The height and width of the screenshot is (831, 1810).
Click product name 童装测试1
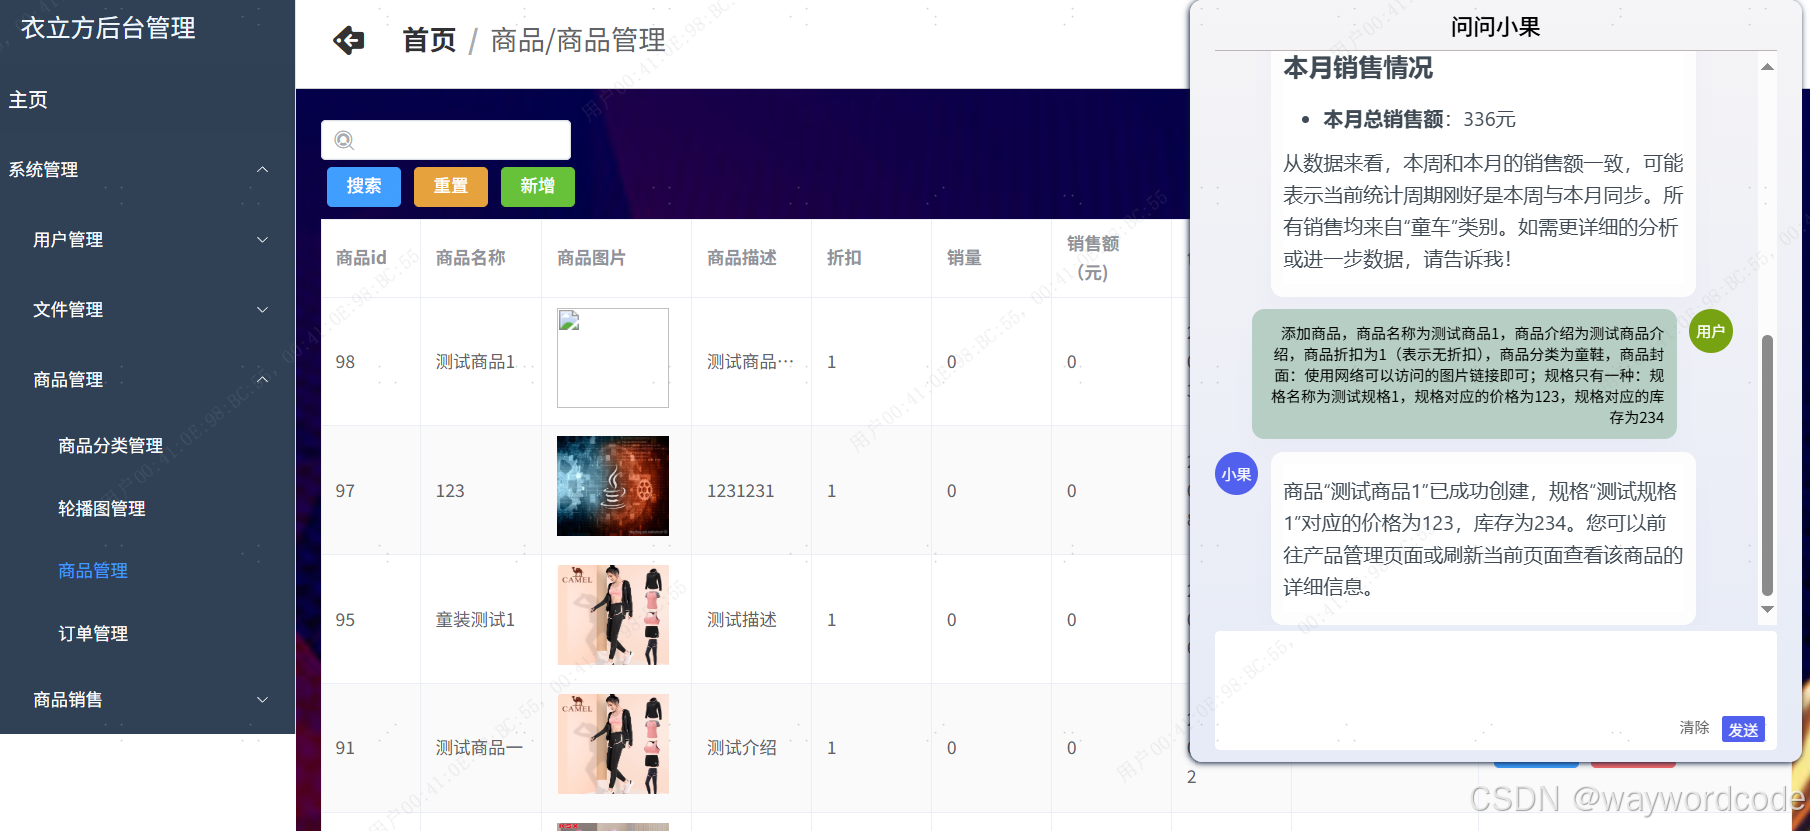tap(475, 620)
